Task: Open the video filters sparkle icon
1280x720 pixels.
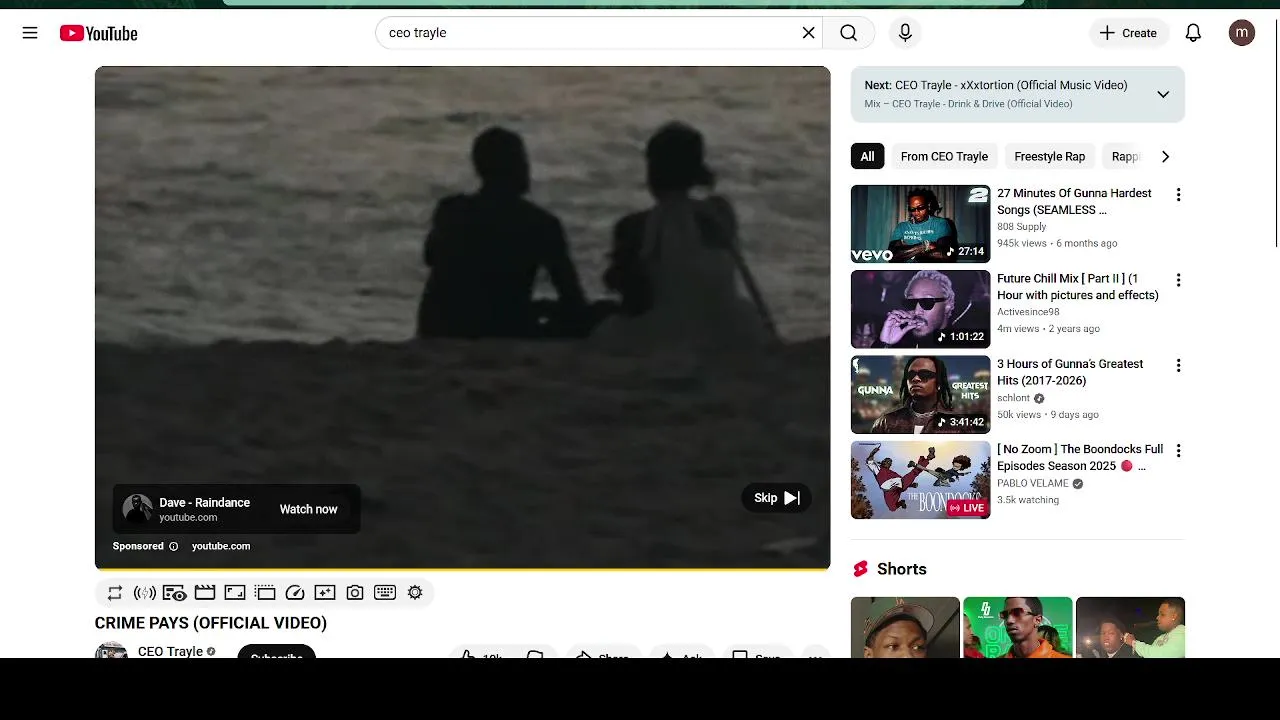Action: coord(325,593)
